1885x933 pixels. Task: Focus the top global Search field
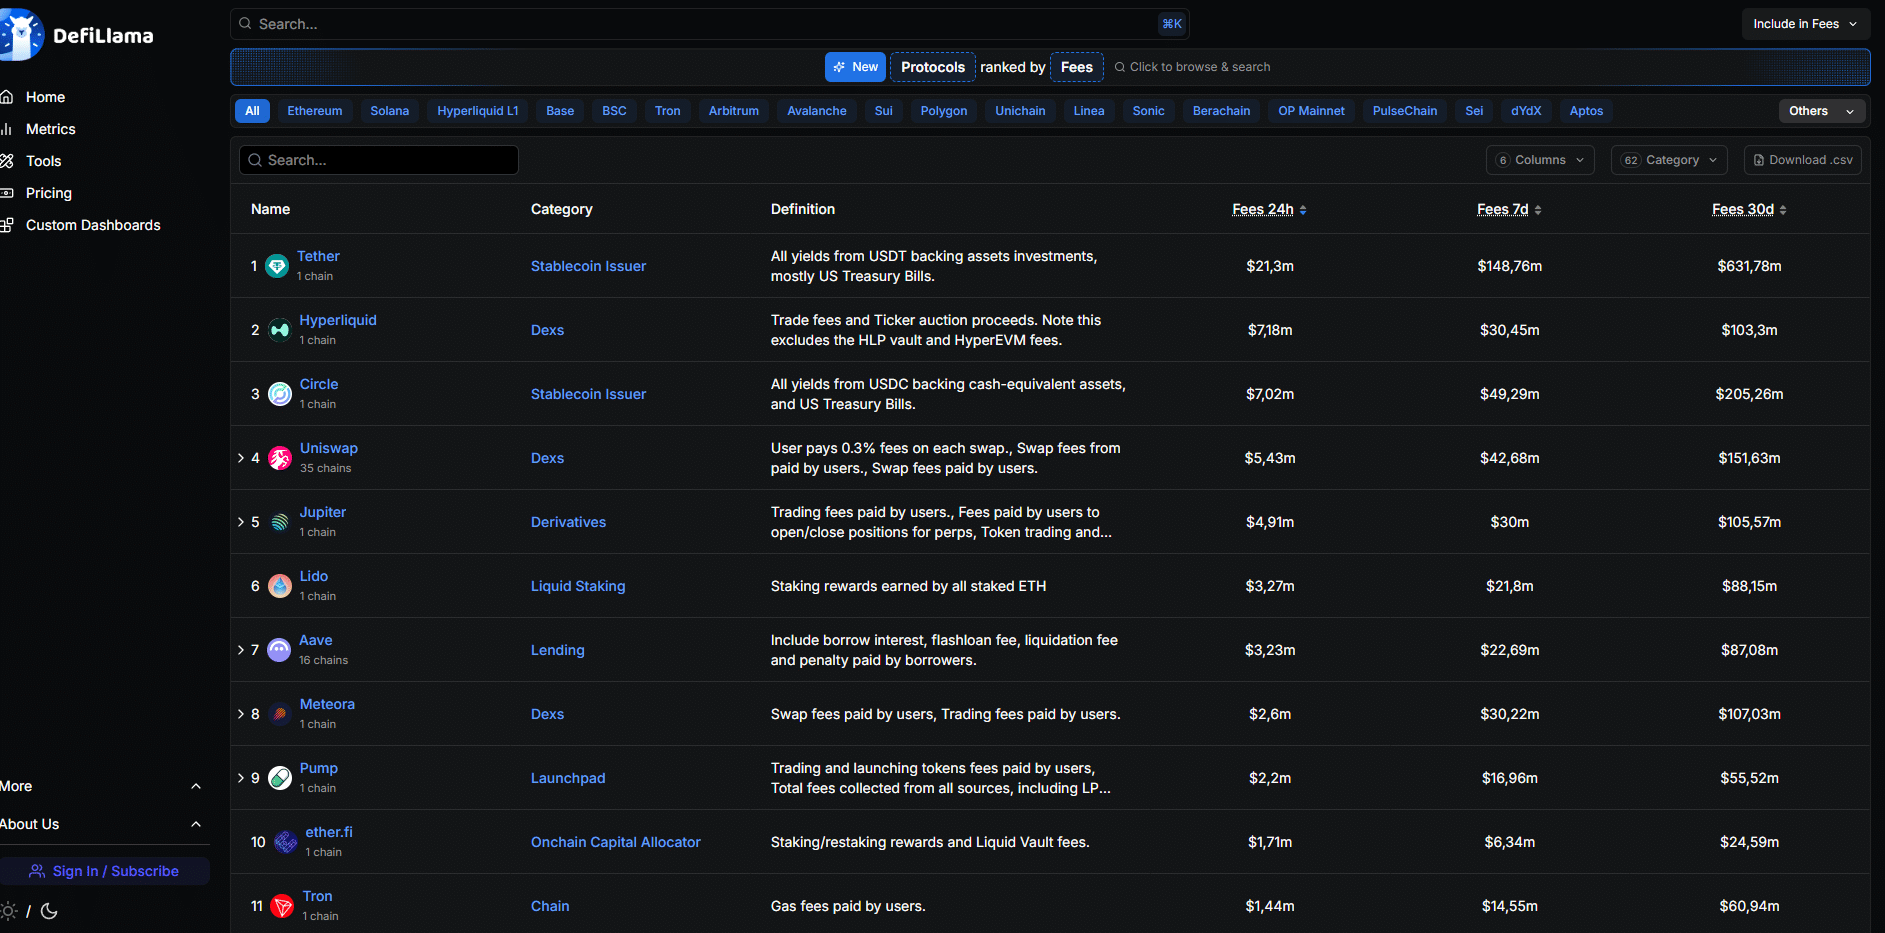(710, 24)
